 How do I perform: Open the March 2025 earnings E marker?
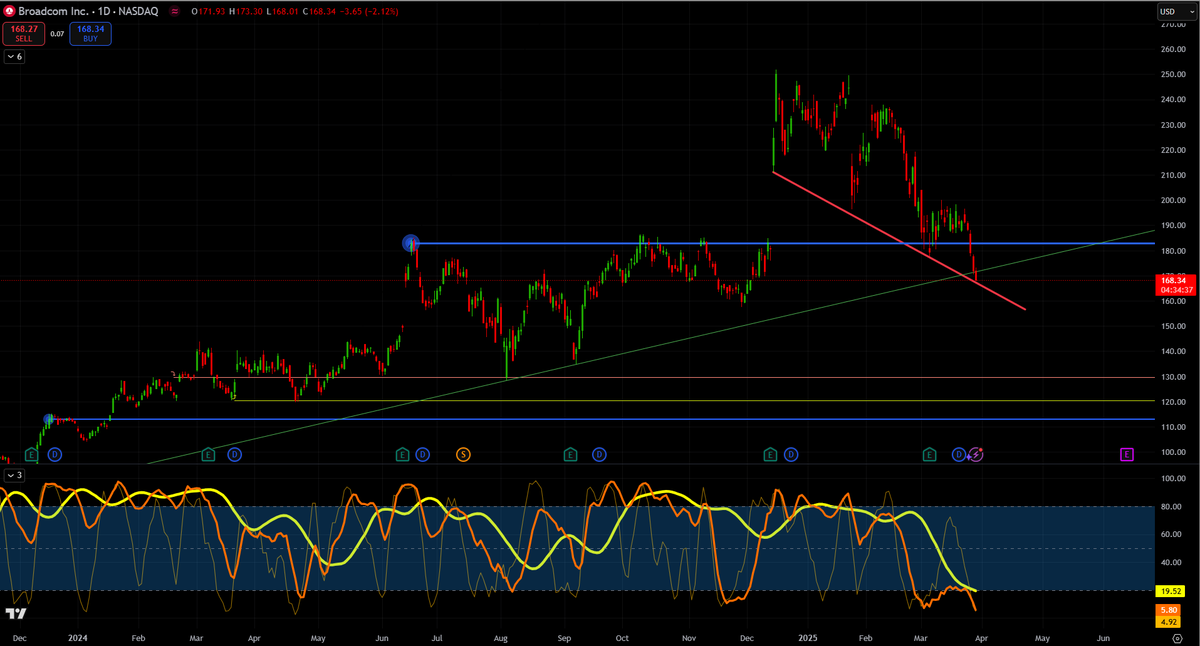[x=929, y=454]
